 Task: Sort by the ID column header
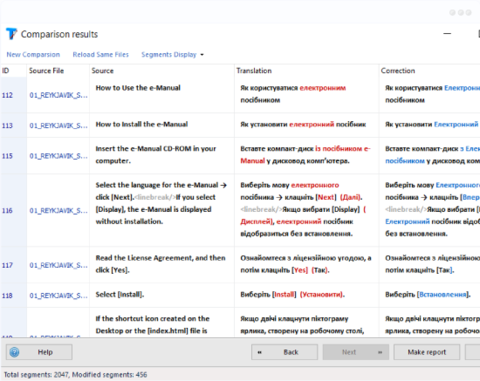[14, 71]
